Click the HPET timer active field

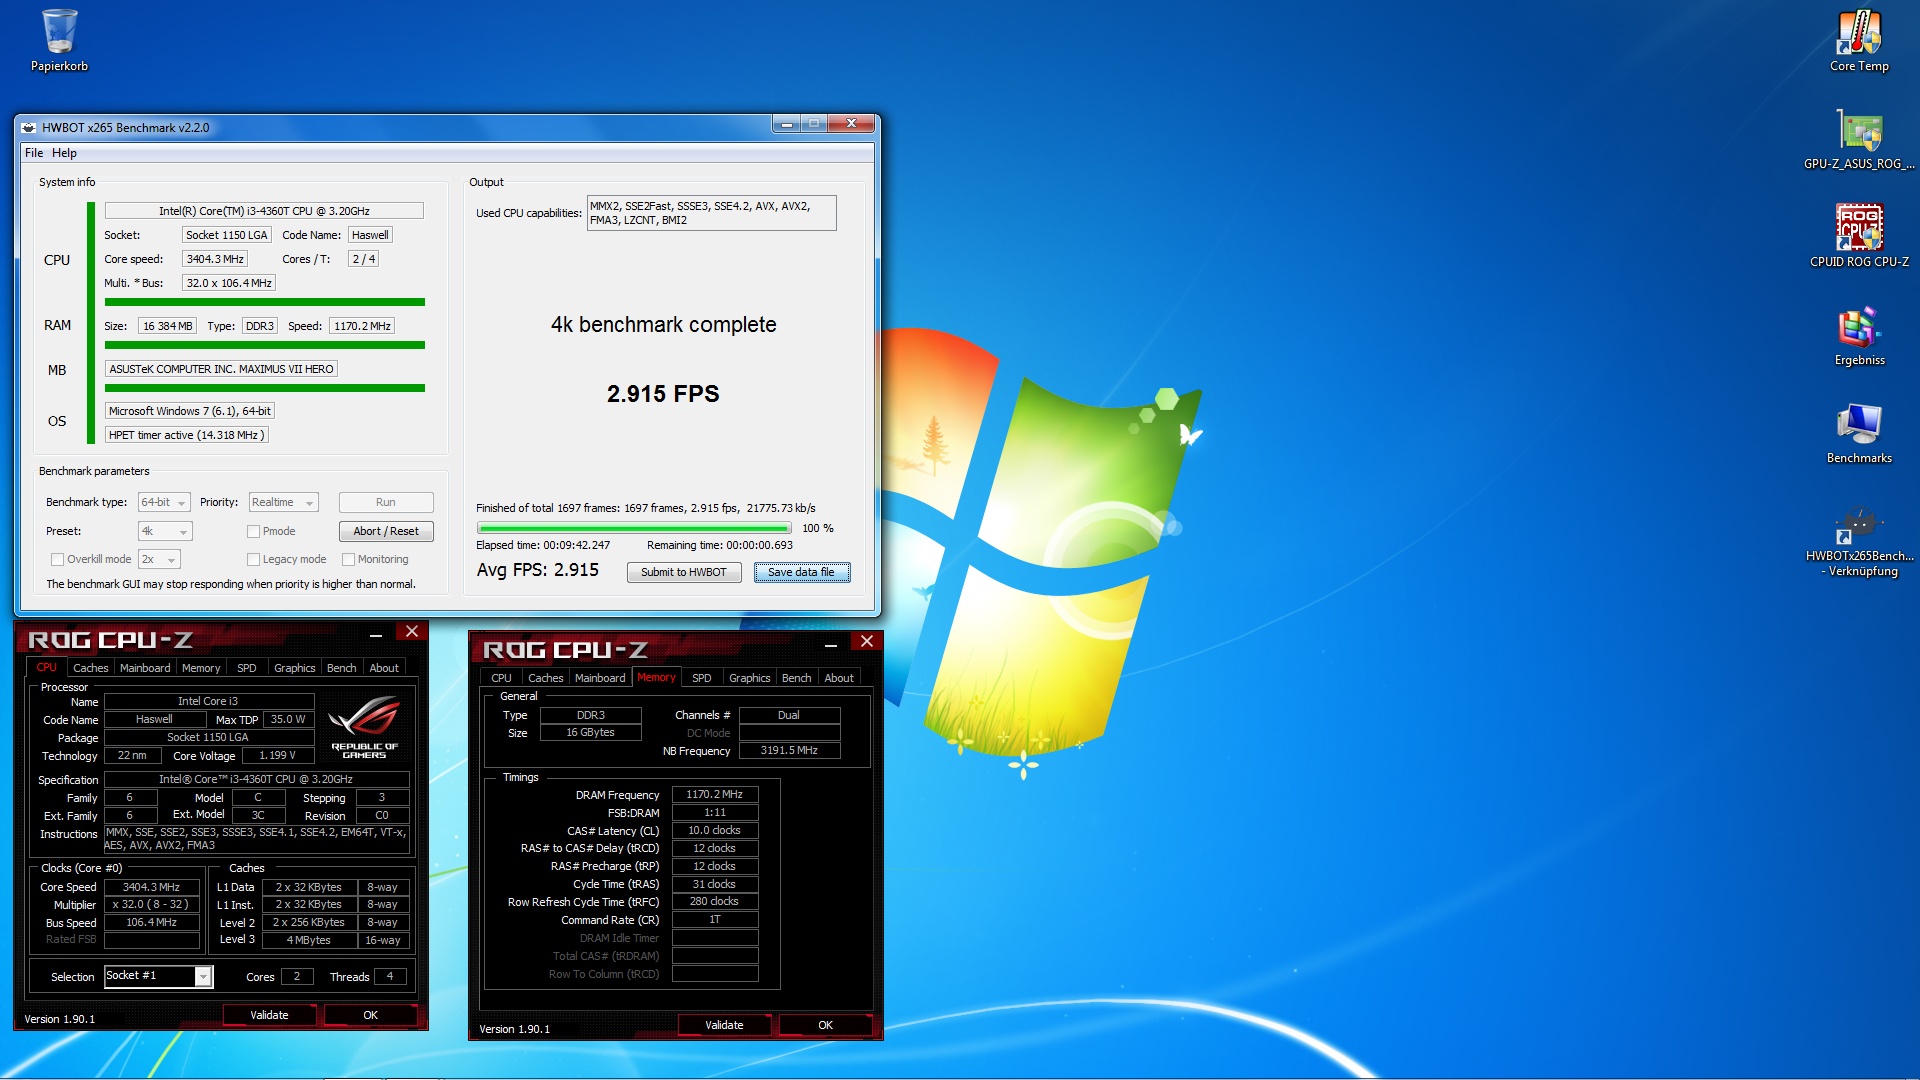point(186,435)
